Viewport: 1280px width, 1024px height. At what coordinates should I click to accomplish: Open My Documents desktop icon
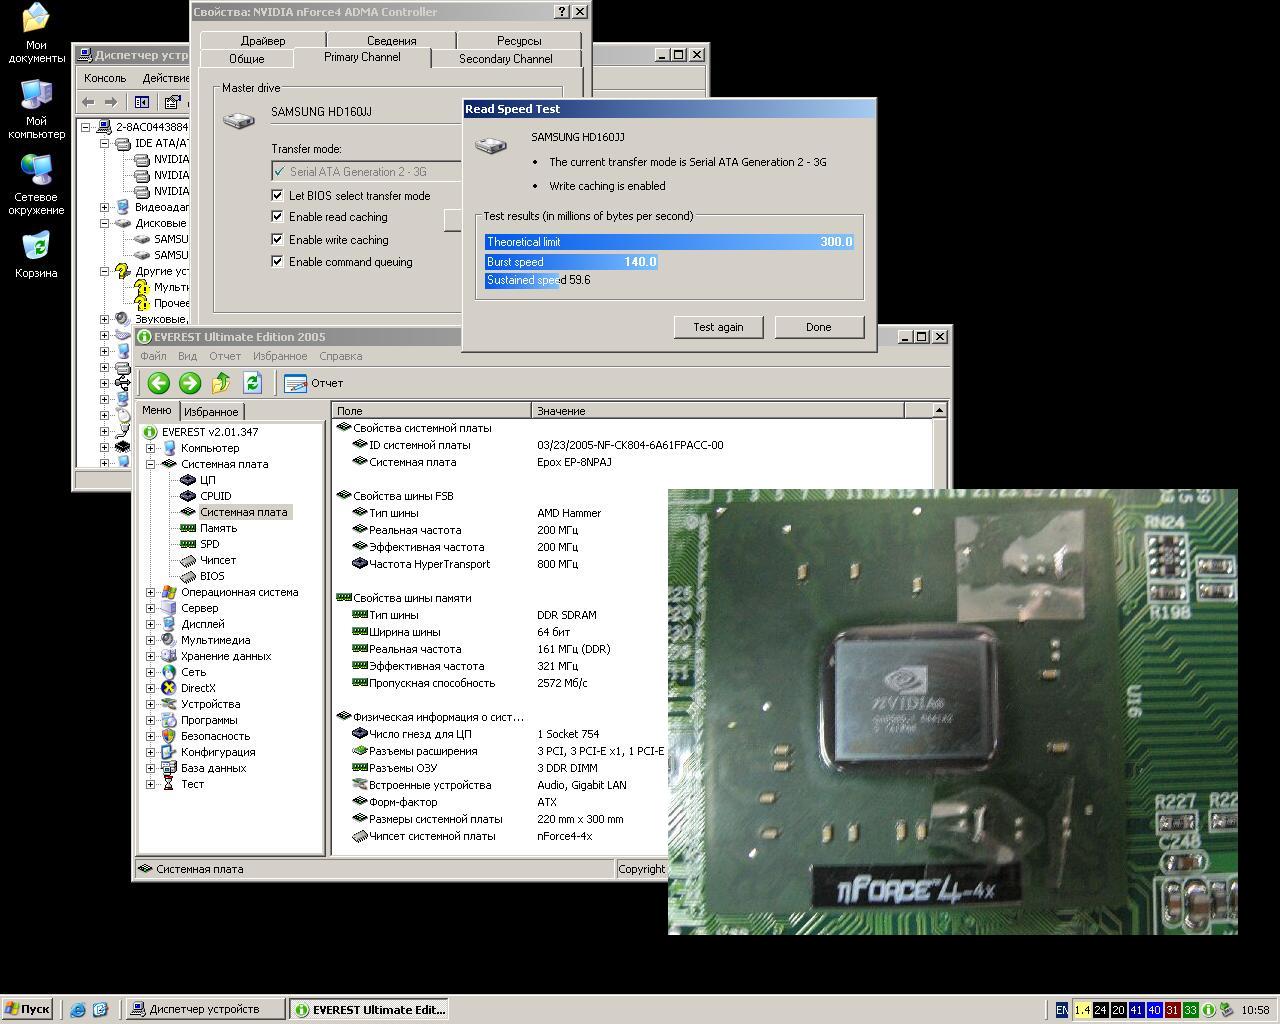pyautogui.click(x=36, y=33)
